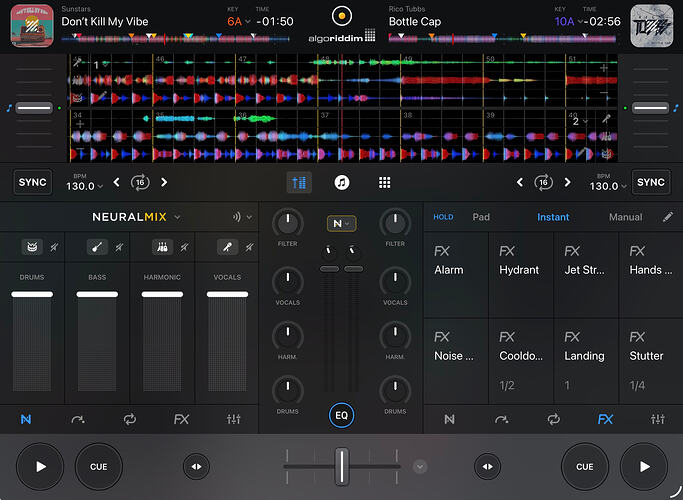
Task: Open the music library icon
Action: [x=342, y=182]
